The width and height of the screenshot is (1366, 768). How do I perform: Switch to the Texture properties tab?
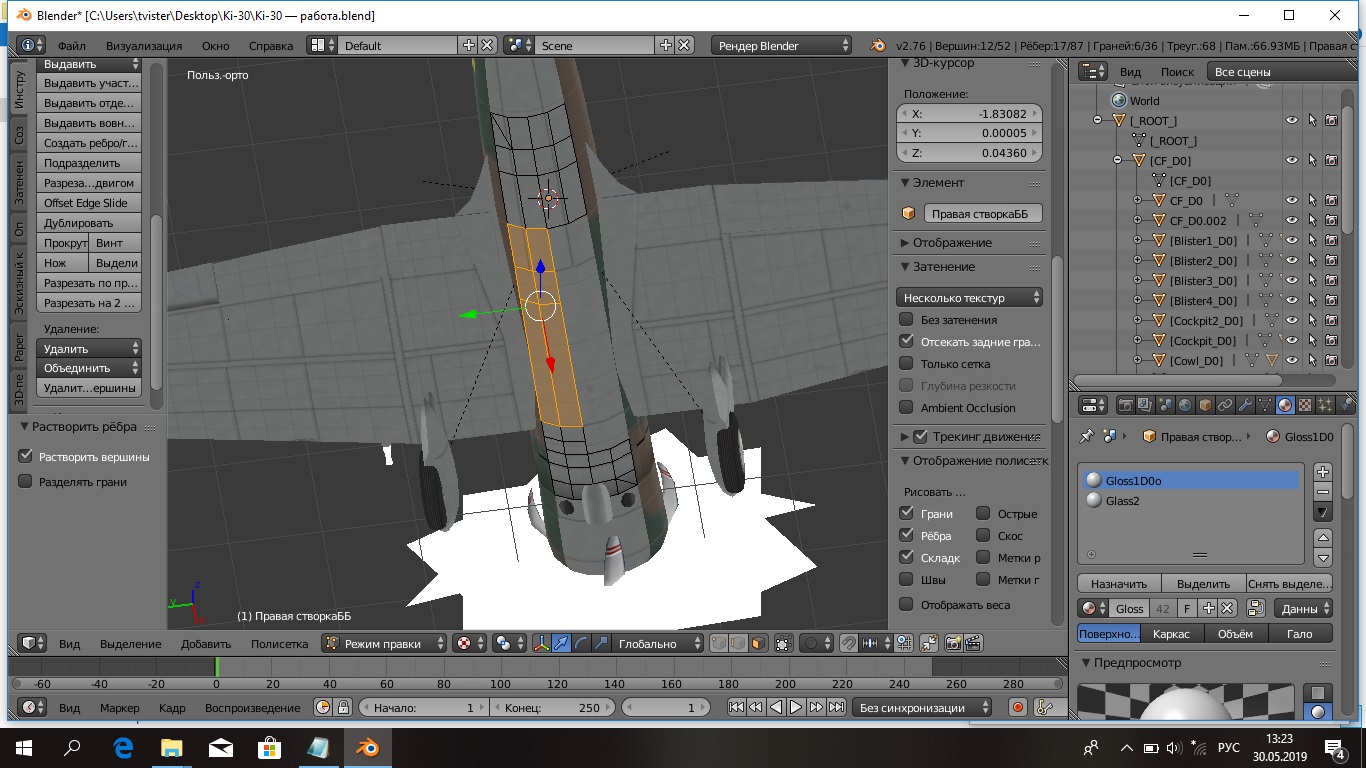pos(1305,405)
